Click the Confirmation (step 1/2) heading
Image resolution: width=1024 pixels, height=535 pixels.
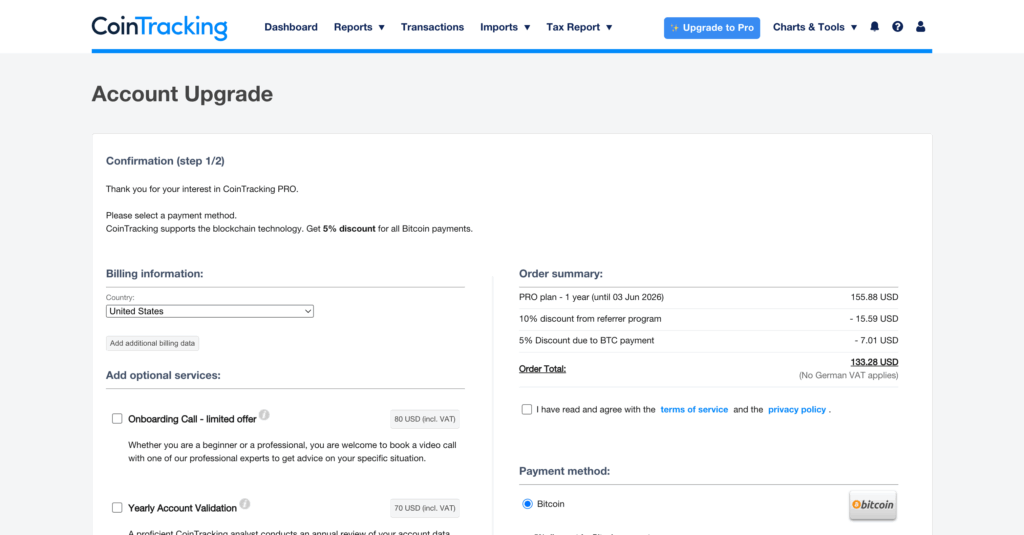[165, 161]
